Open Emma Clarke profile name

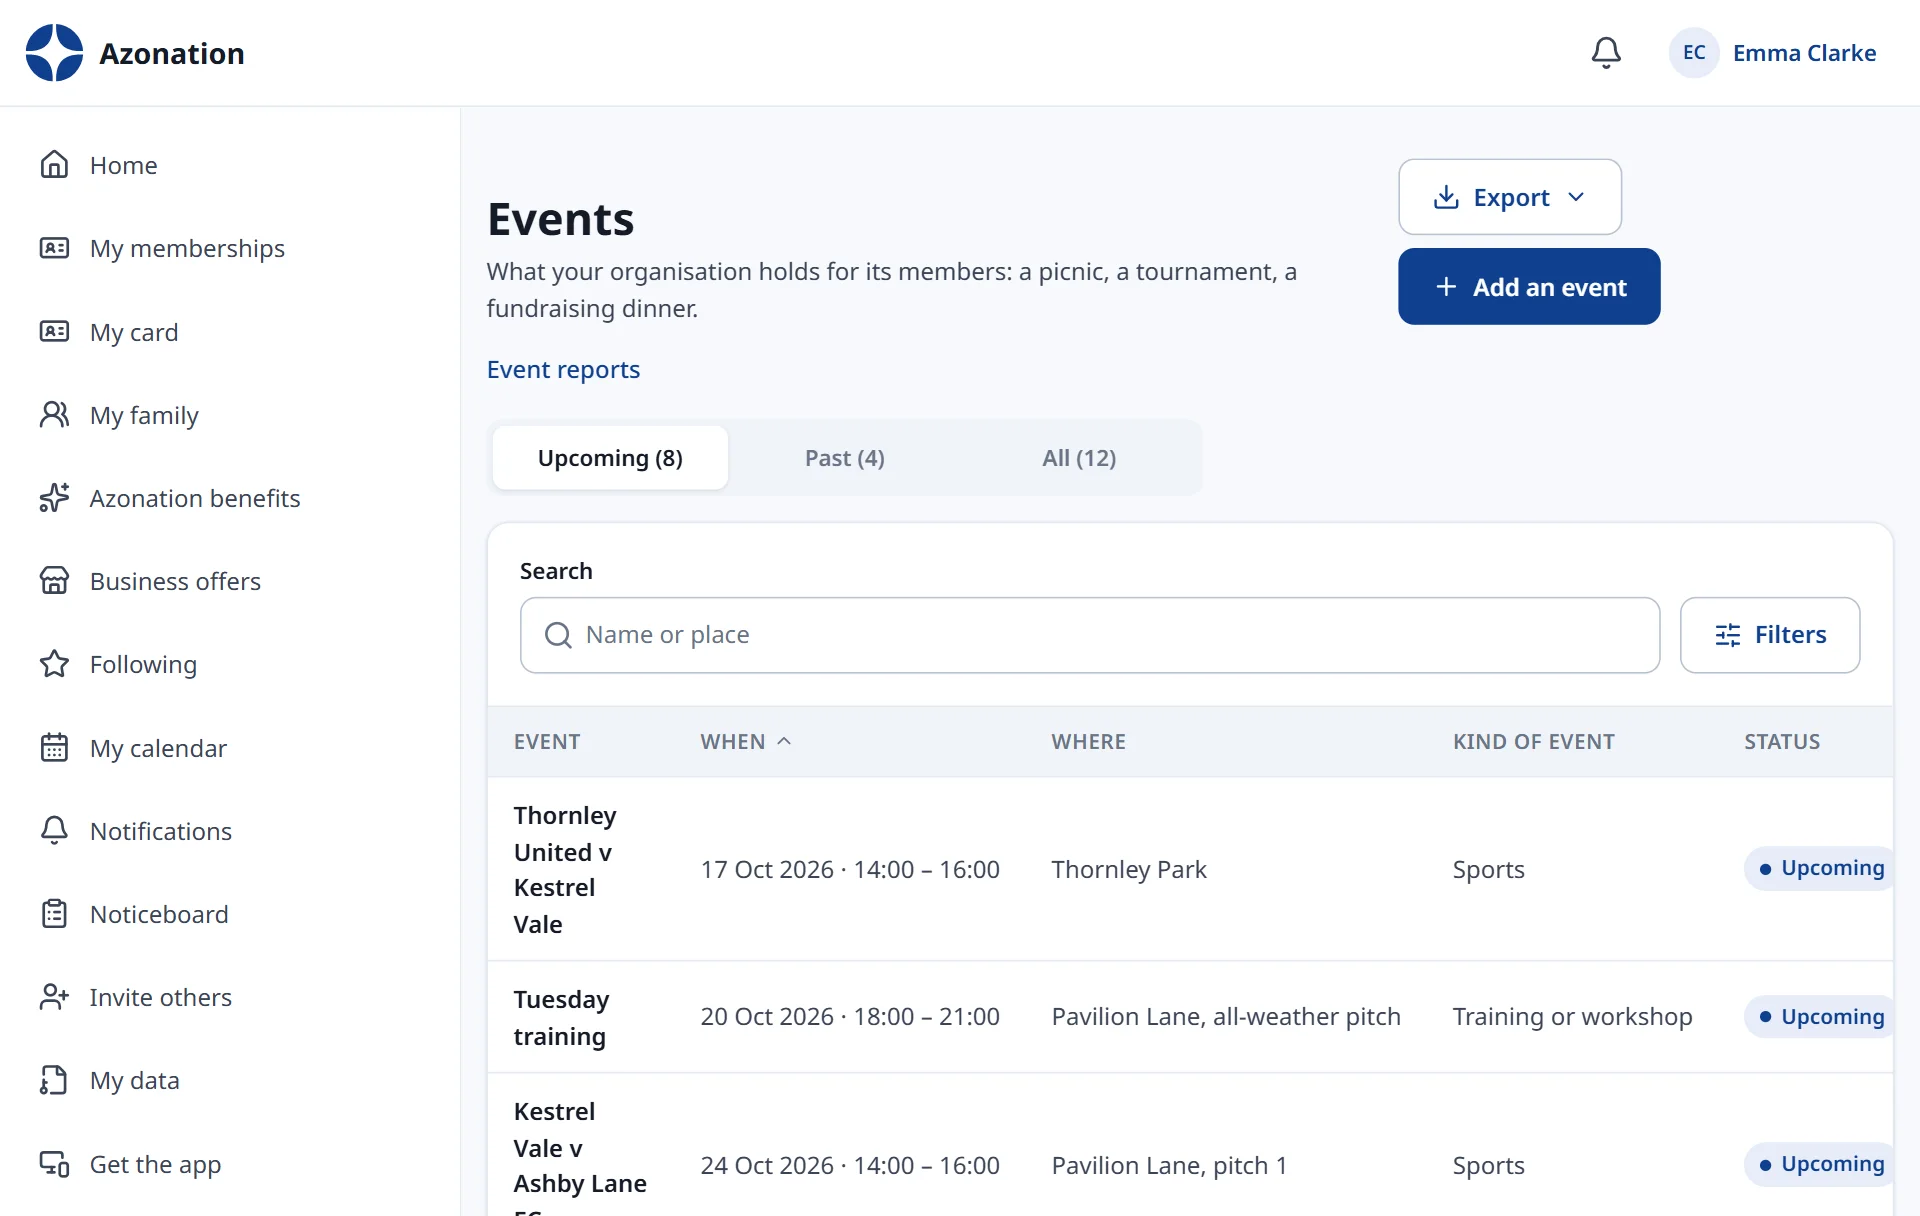pos(1804,53)
